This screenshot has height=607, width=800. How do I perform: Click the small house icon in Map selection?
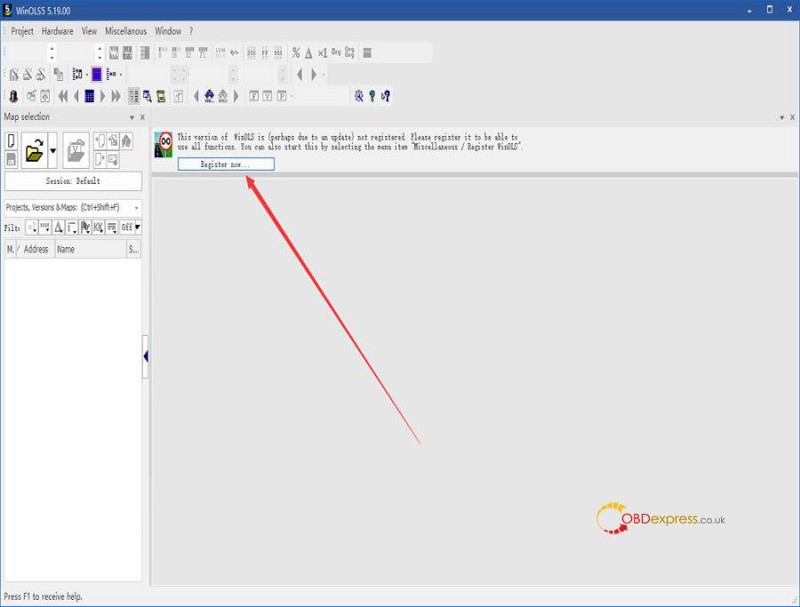pyautogui.click(x=126, y=141)
